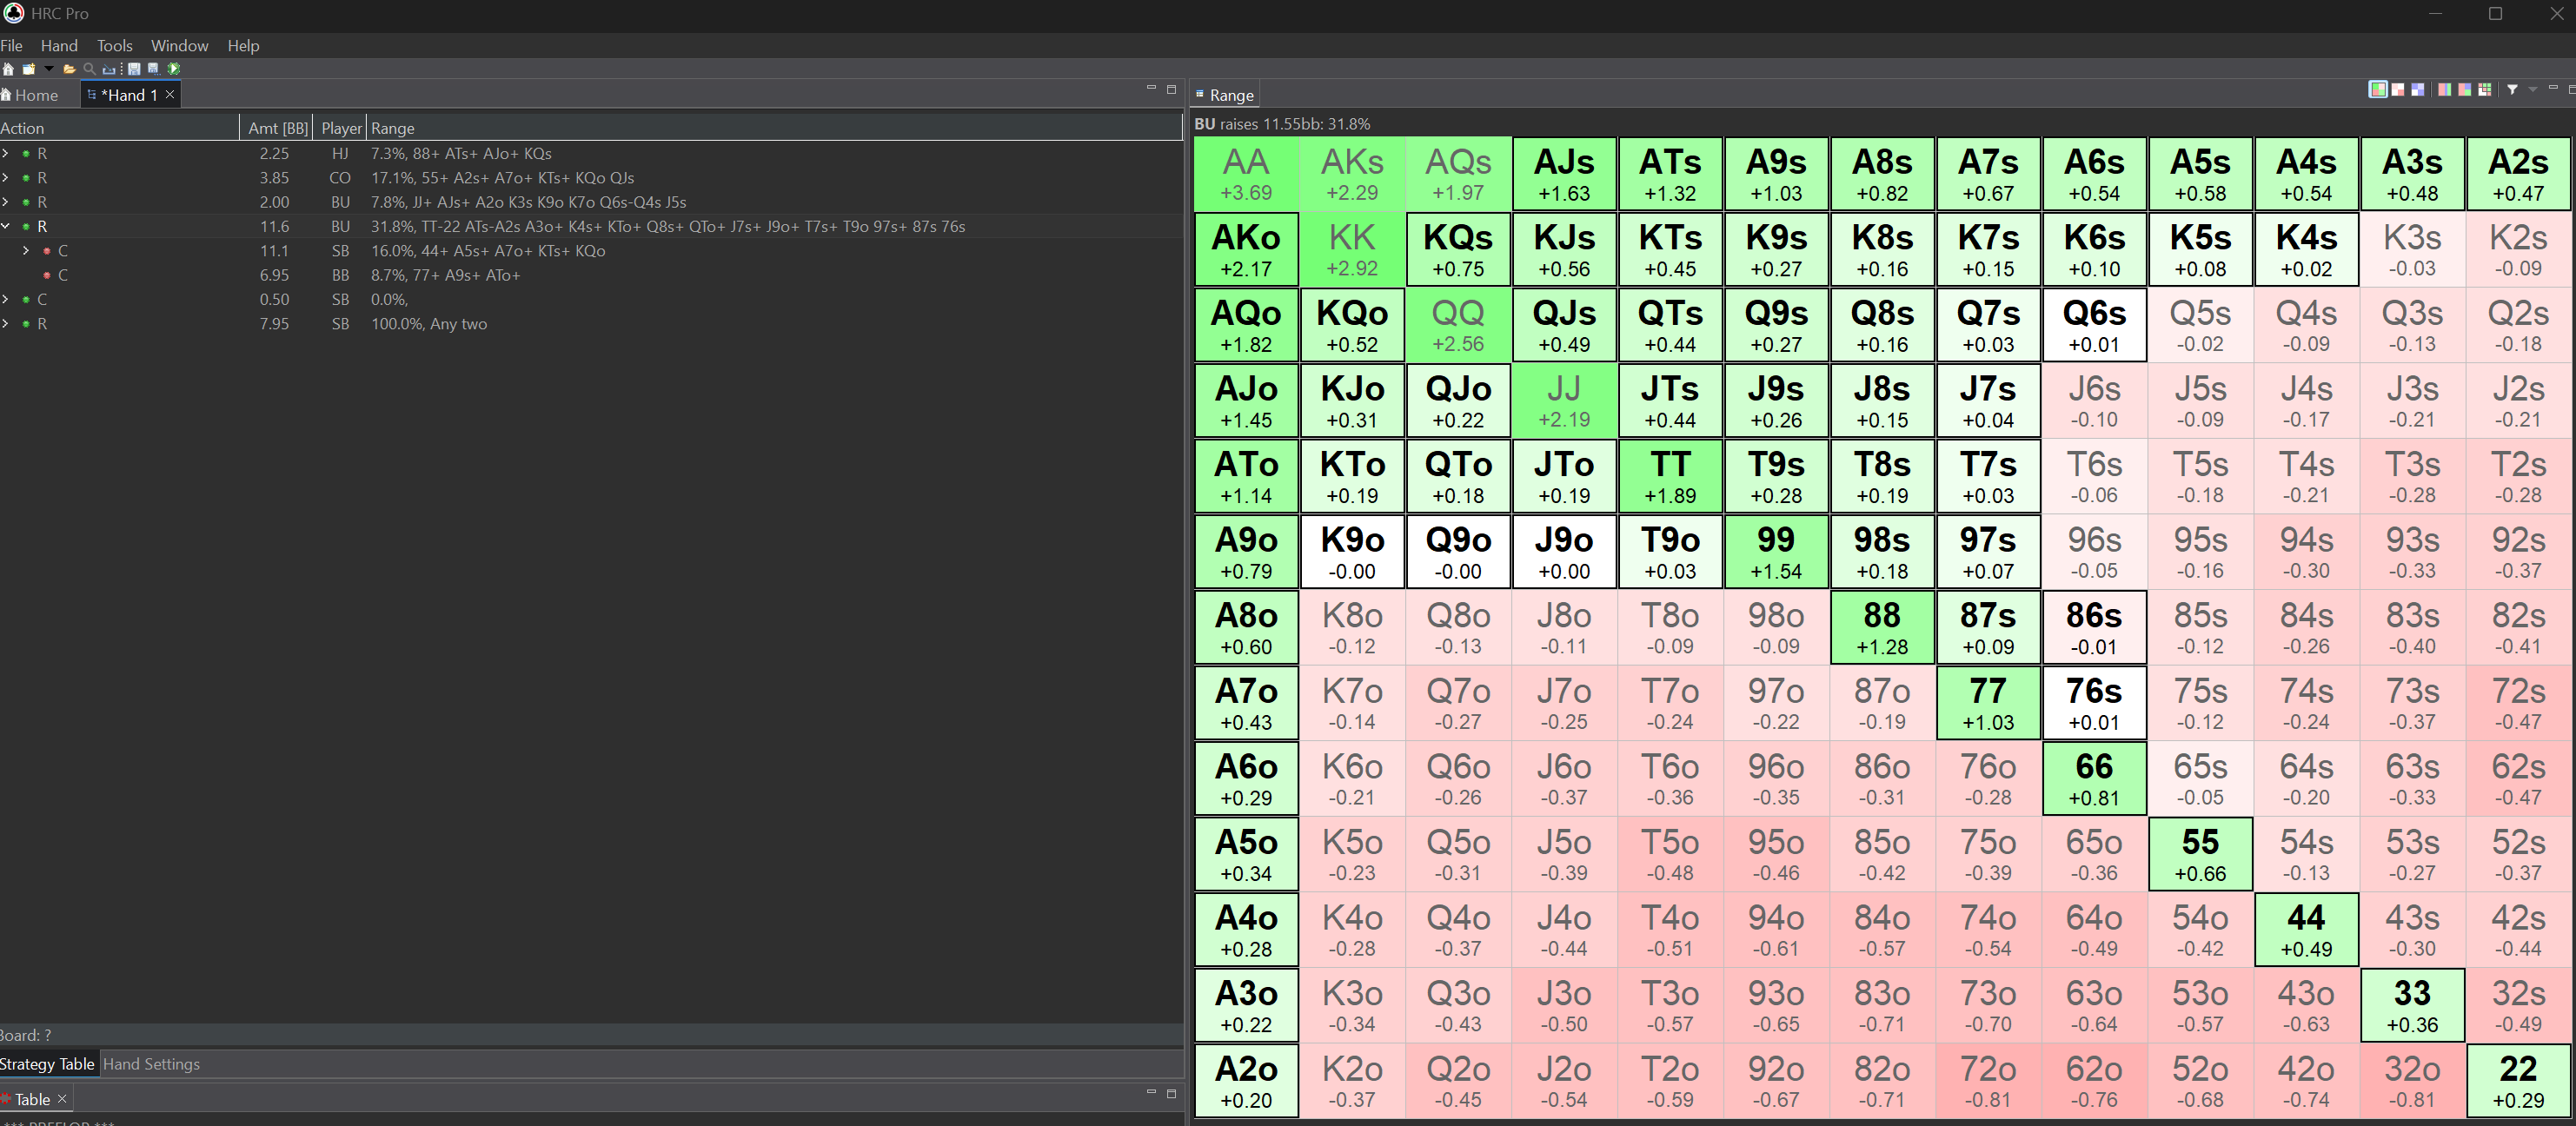
Task: Click the AA cell in range grid
Action: click(1246, 174)
